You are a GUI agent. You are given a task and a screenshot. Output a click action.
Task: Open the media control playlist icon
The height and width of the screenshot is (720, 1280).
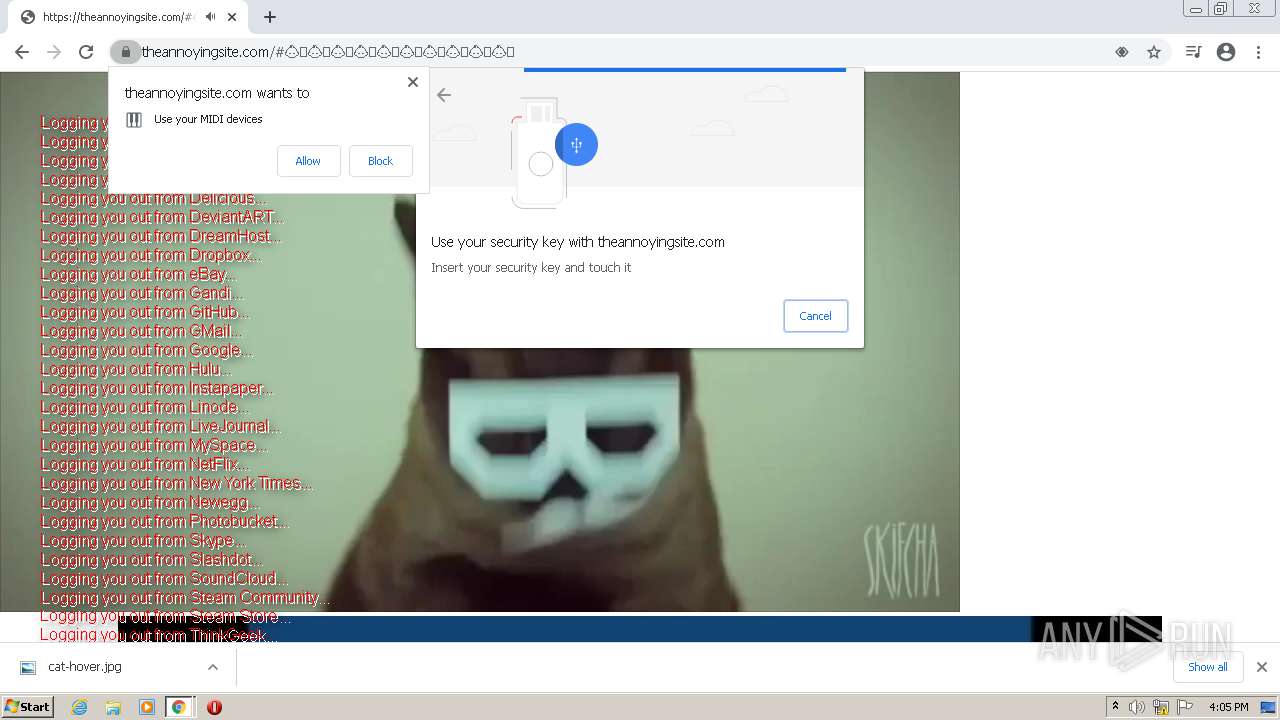coord(1193,52)
